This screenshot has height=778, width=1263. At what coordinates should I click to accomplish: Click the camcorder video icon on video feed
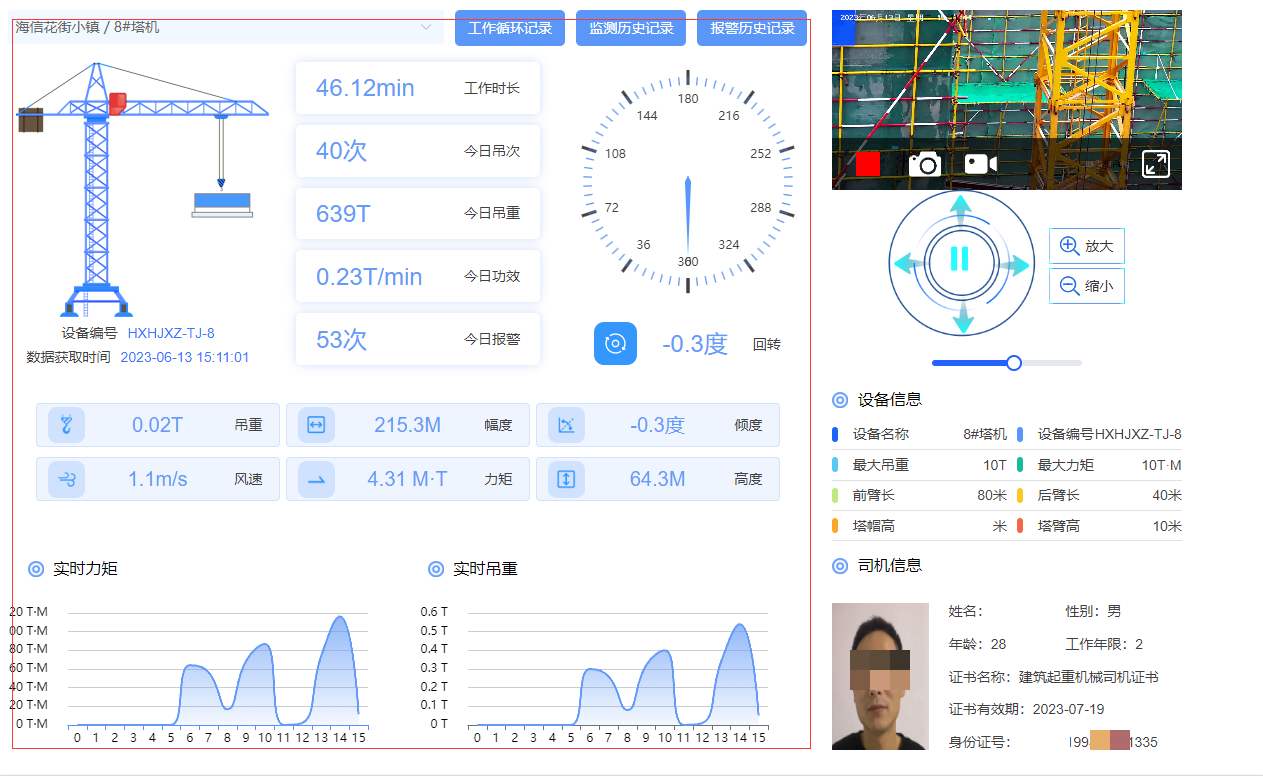(x=981, y=163)
